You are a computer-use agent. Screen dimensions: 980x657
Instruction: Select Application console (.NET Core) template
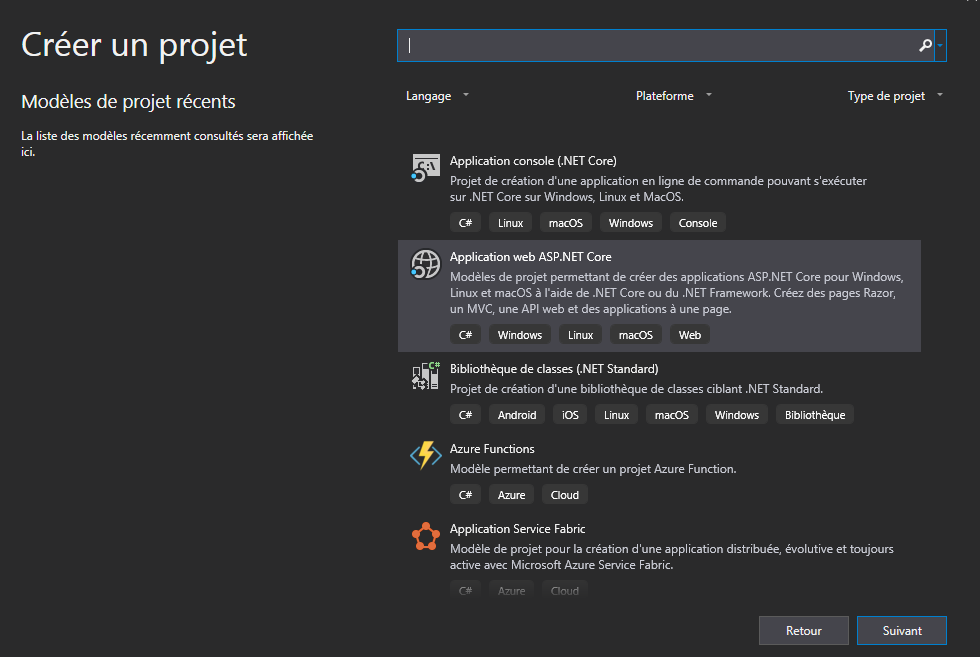[x=533, y=160]
